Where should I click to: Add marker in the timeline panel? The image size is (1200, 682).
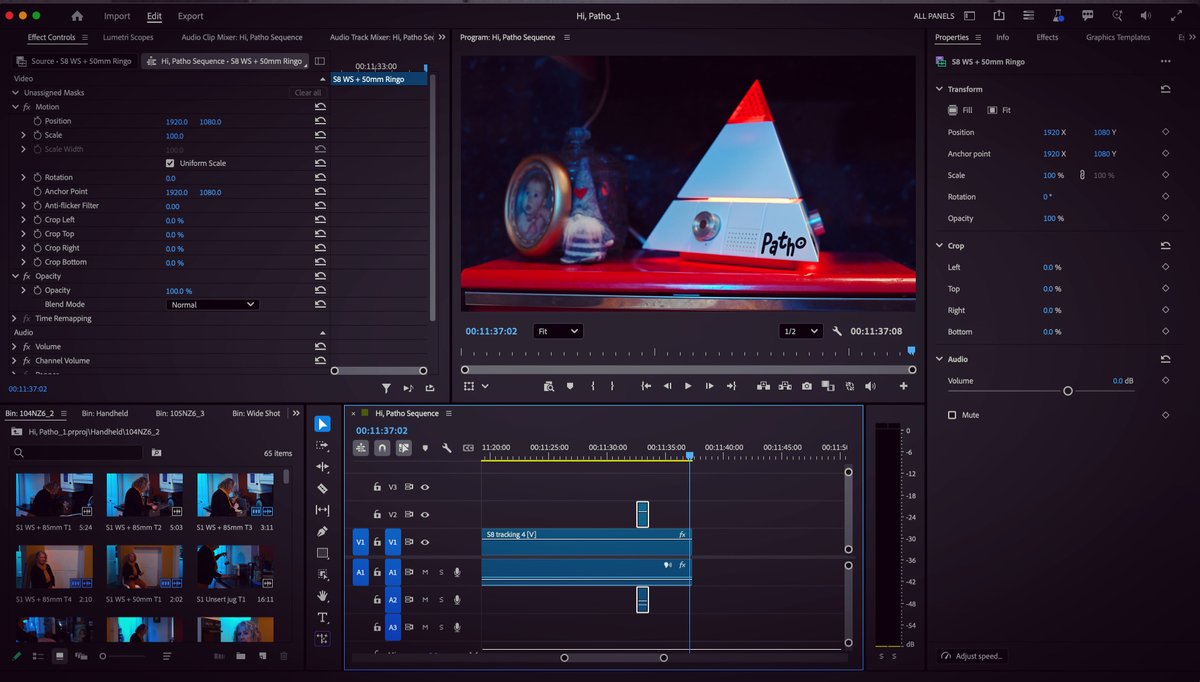[425, 448]
